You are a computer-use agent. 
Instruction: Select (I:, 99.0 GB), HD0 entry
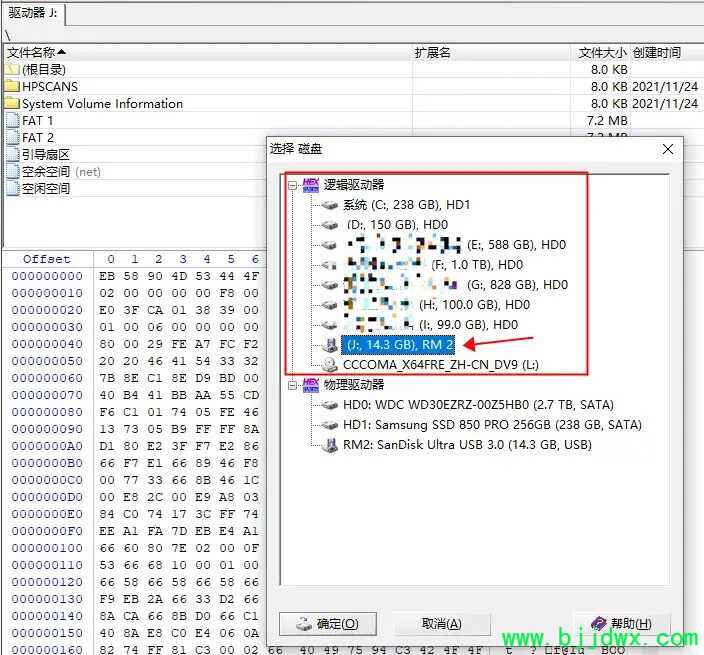point(468,325)
